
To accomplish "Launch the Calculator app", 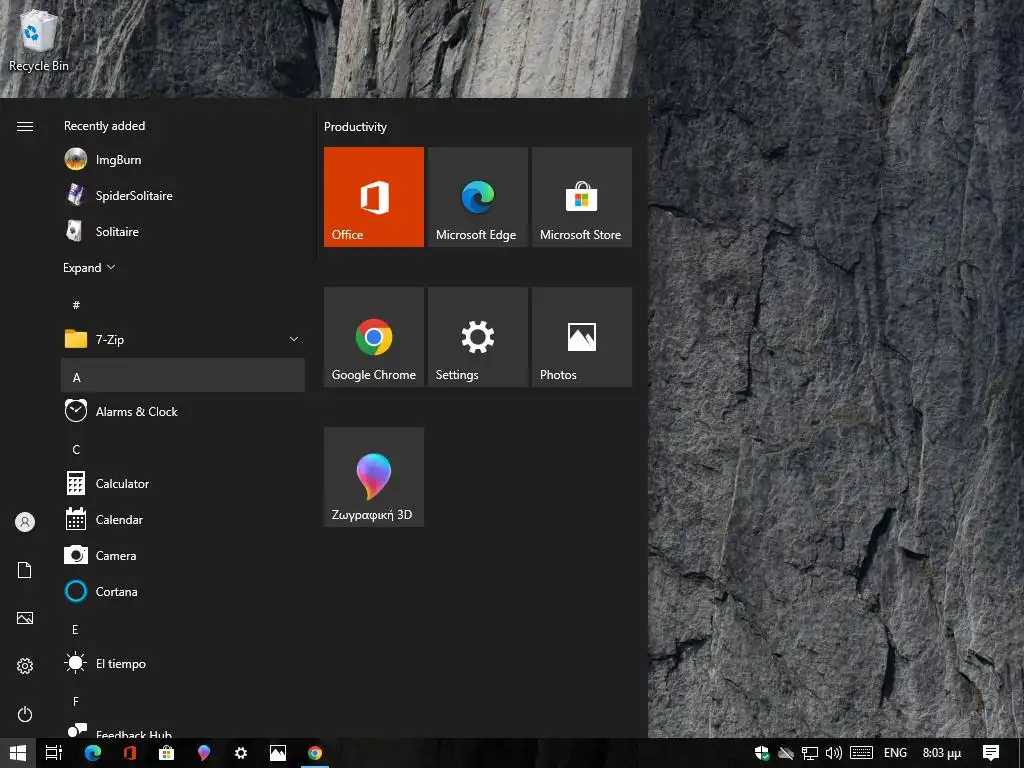I will (183, 483).
